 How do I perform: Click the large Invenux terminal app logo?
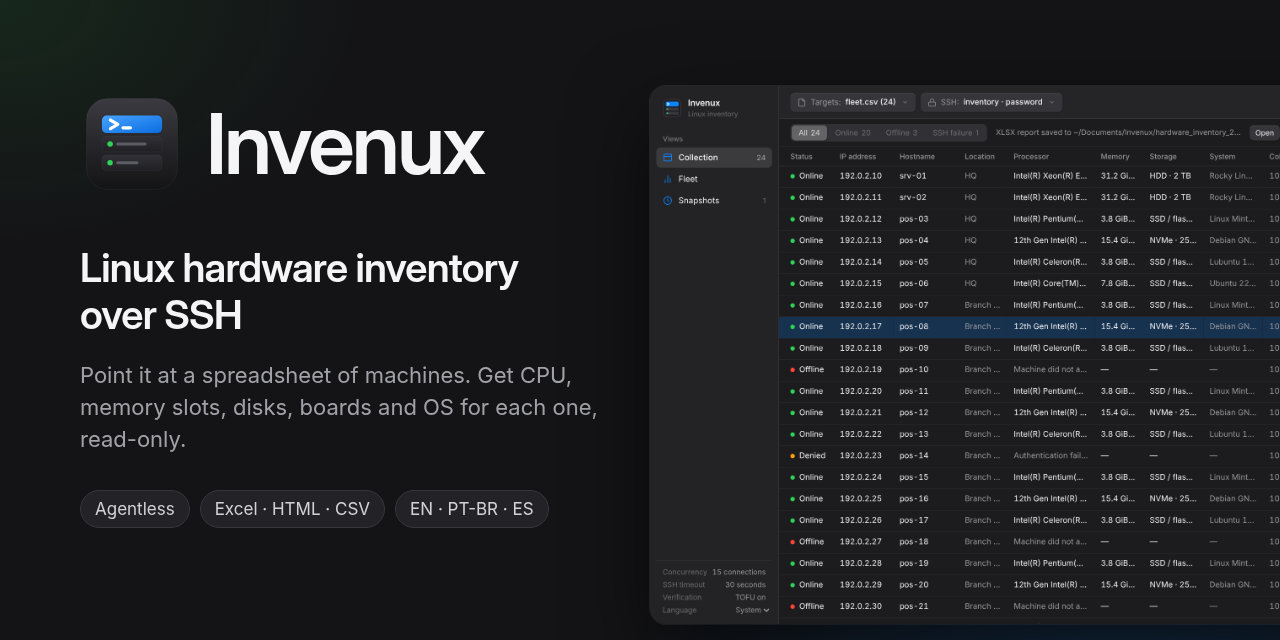click(x=132, y=144)
